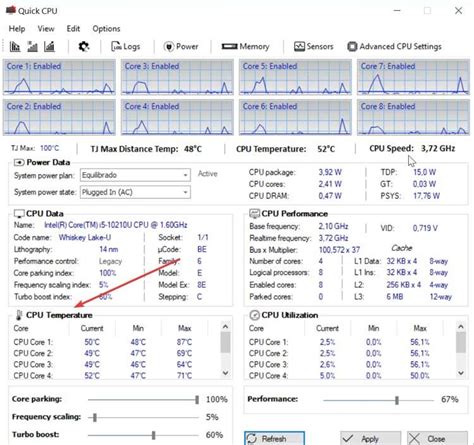
Task: Click the PSYS 17,76 W value
Action: point(426,196)
